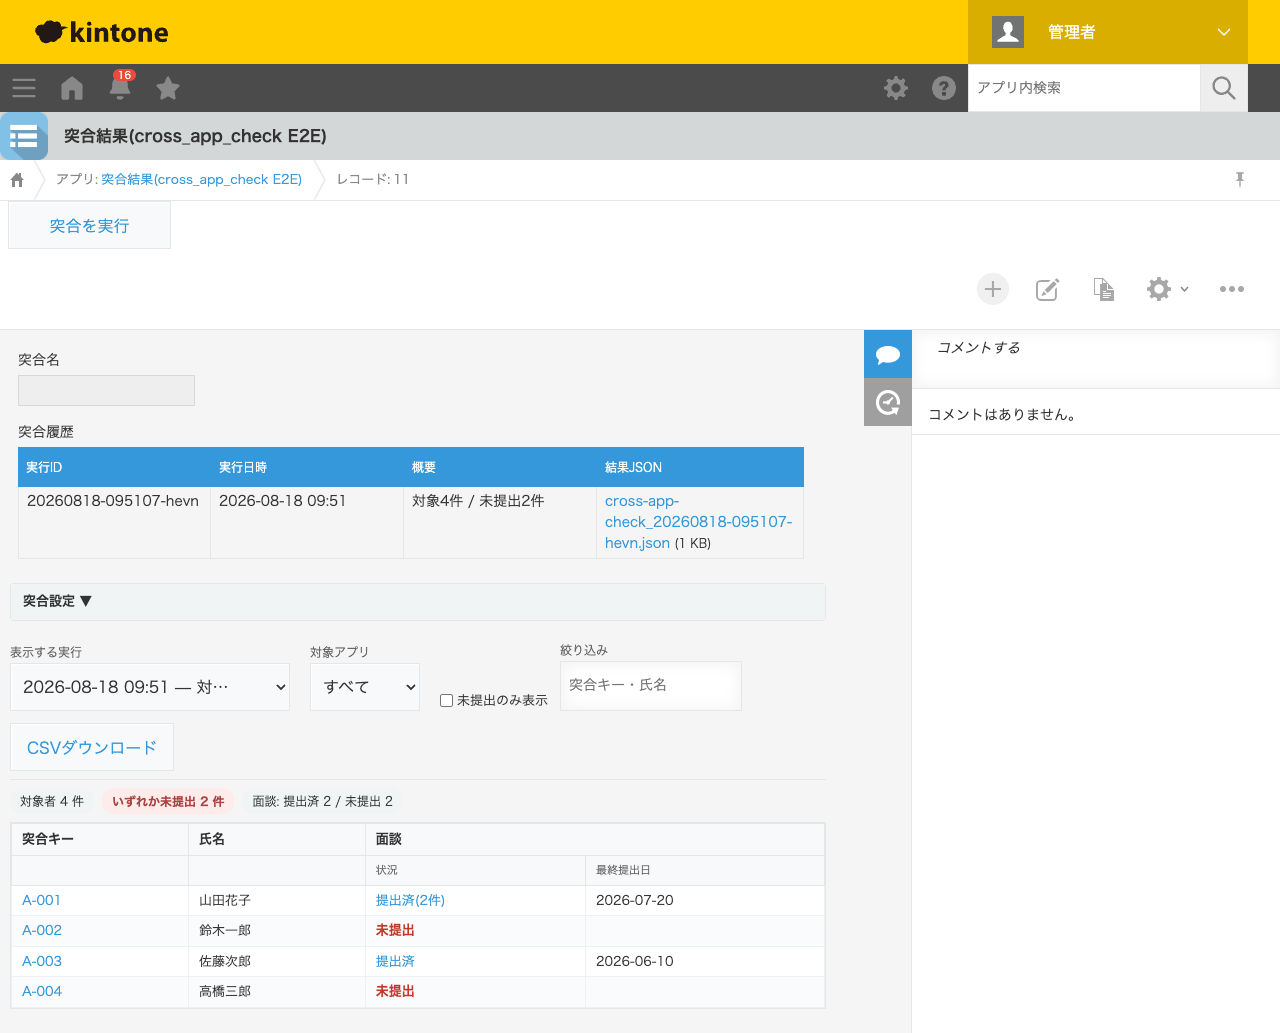Add a new record with plus icon
The width and height of the screenshot is (1280, 1033).
(x=993, y=289)
